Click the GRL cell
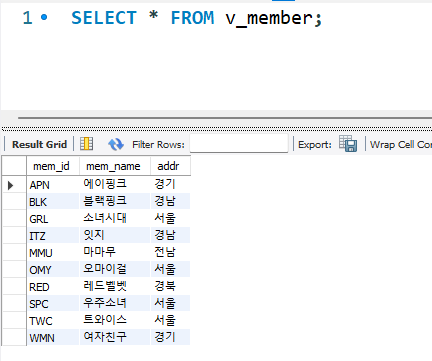 pos(53,219)
